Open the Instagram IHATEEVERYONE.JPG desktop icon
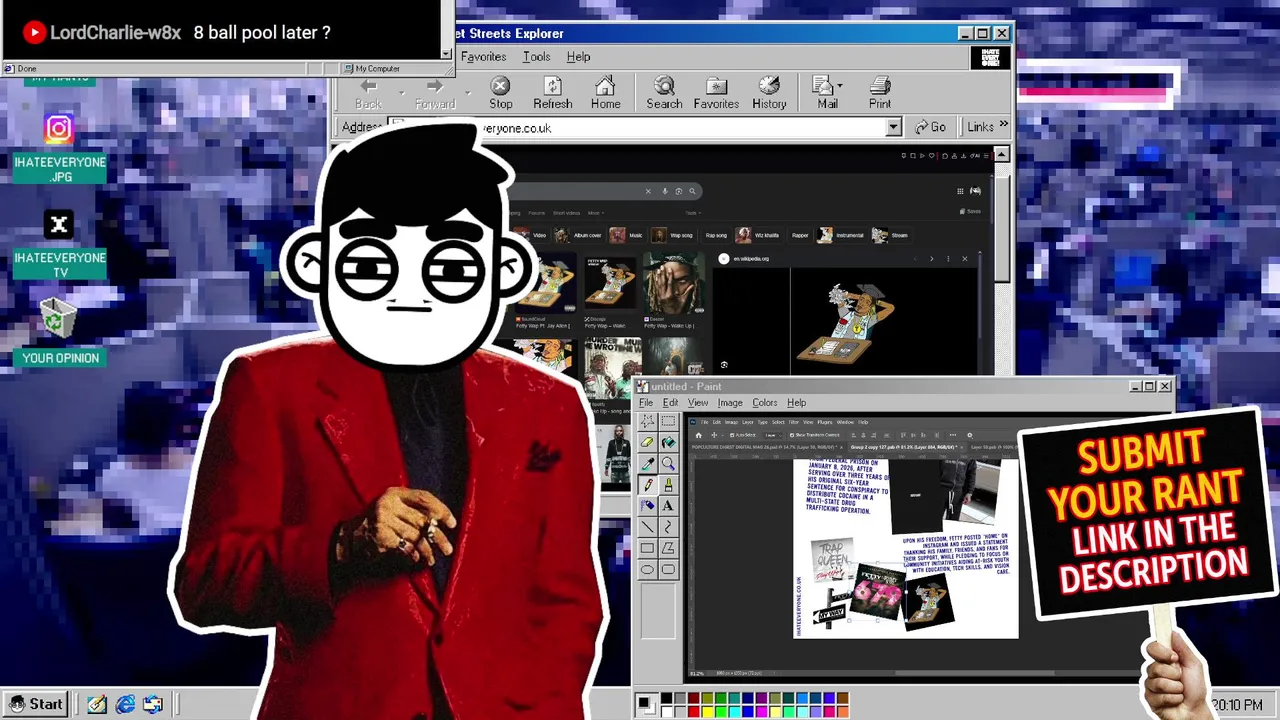Image resolution: width=1280 pixels, height=720 pixels. [59, 148]
